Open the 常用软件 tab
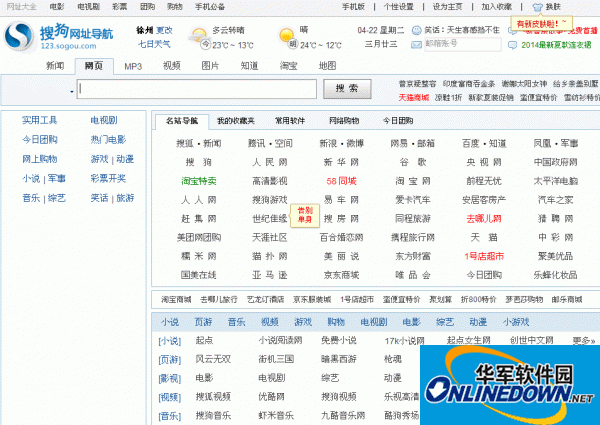This screenshot has width=600, height=425. 290,121
